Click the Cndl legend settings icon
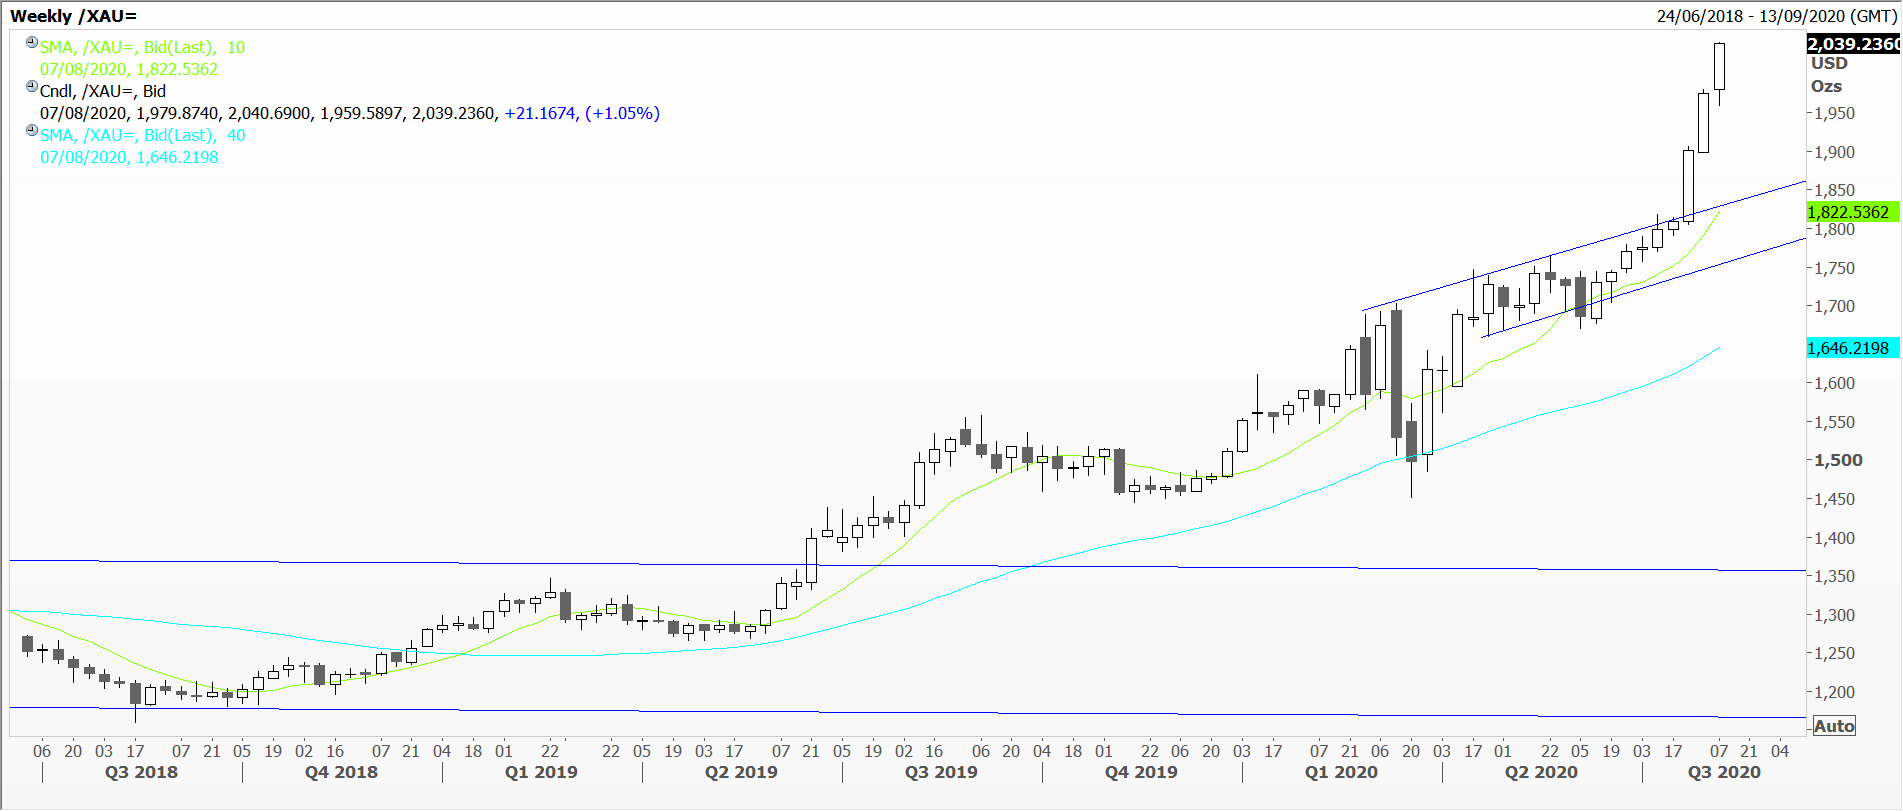The width and height of the screenshot is (1903, 811). (32, 87)
